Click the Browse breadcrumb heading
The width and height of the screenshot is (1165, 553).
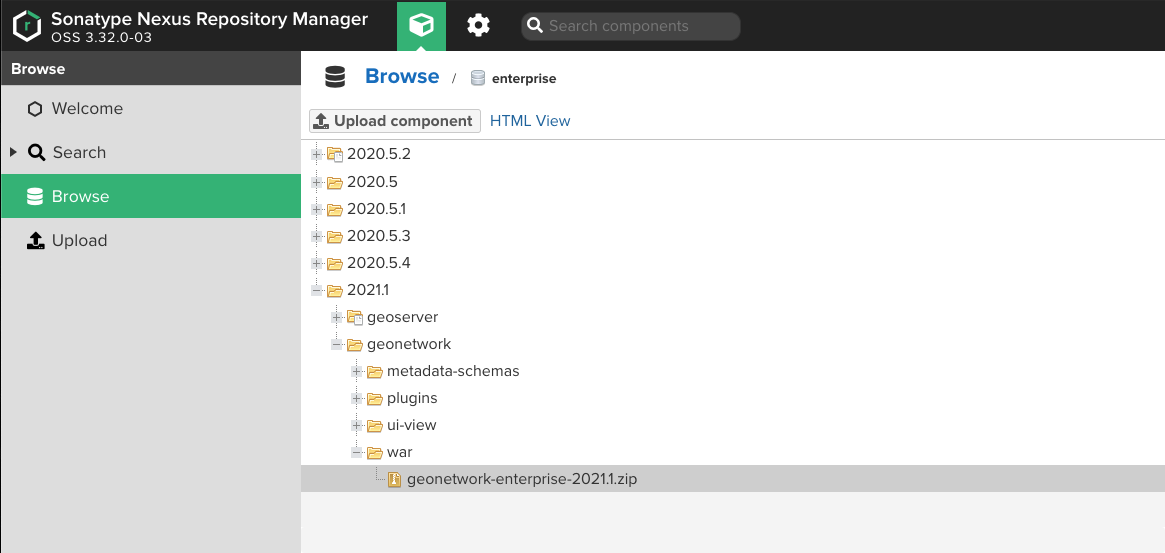point(402,77)
